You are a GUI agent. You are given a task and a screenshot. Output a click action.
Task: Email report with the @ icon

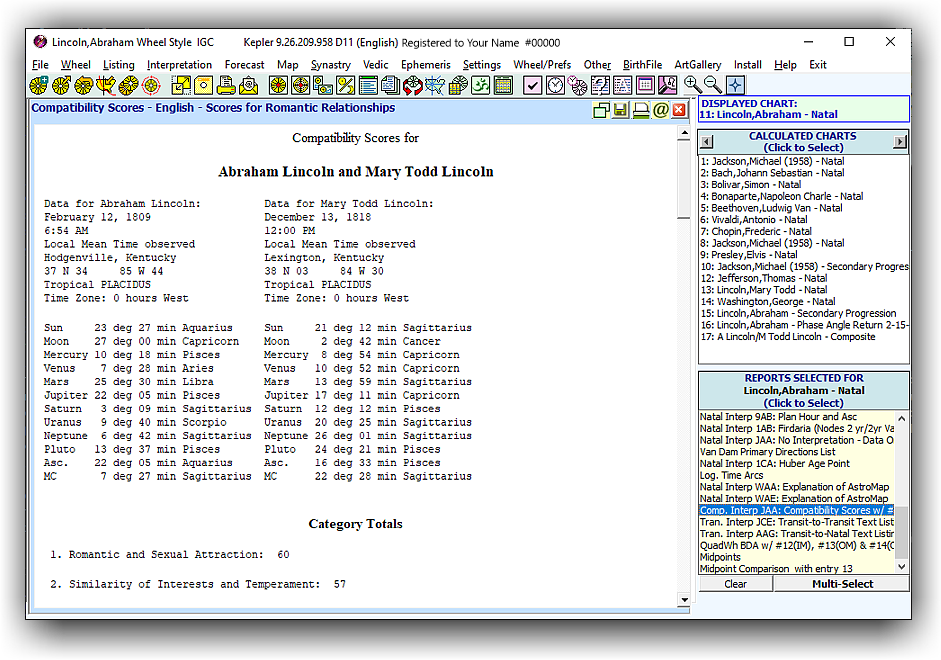[660, 110]
